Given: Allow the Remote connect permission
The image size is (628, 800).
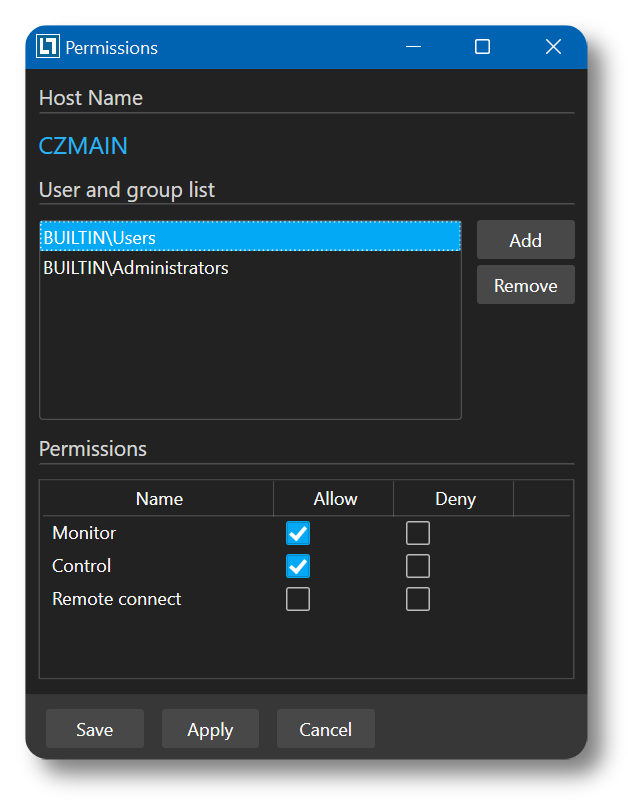Looking at the screenshot, I should tap(297, 599).
